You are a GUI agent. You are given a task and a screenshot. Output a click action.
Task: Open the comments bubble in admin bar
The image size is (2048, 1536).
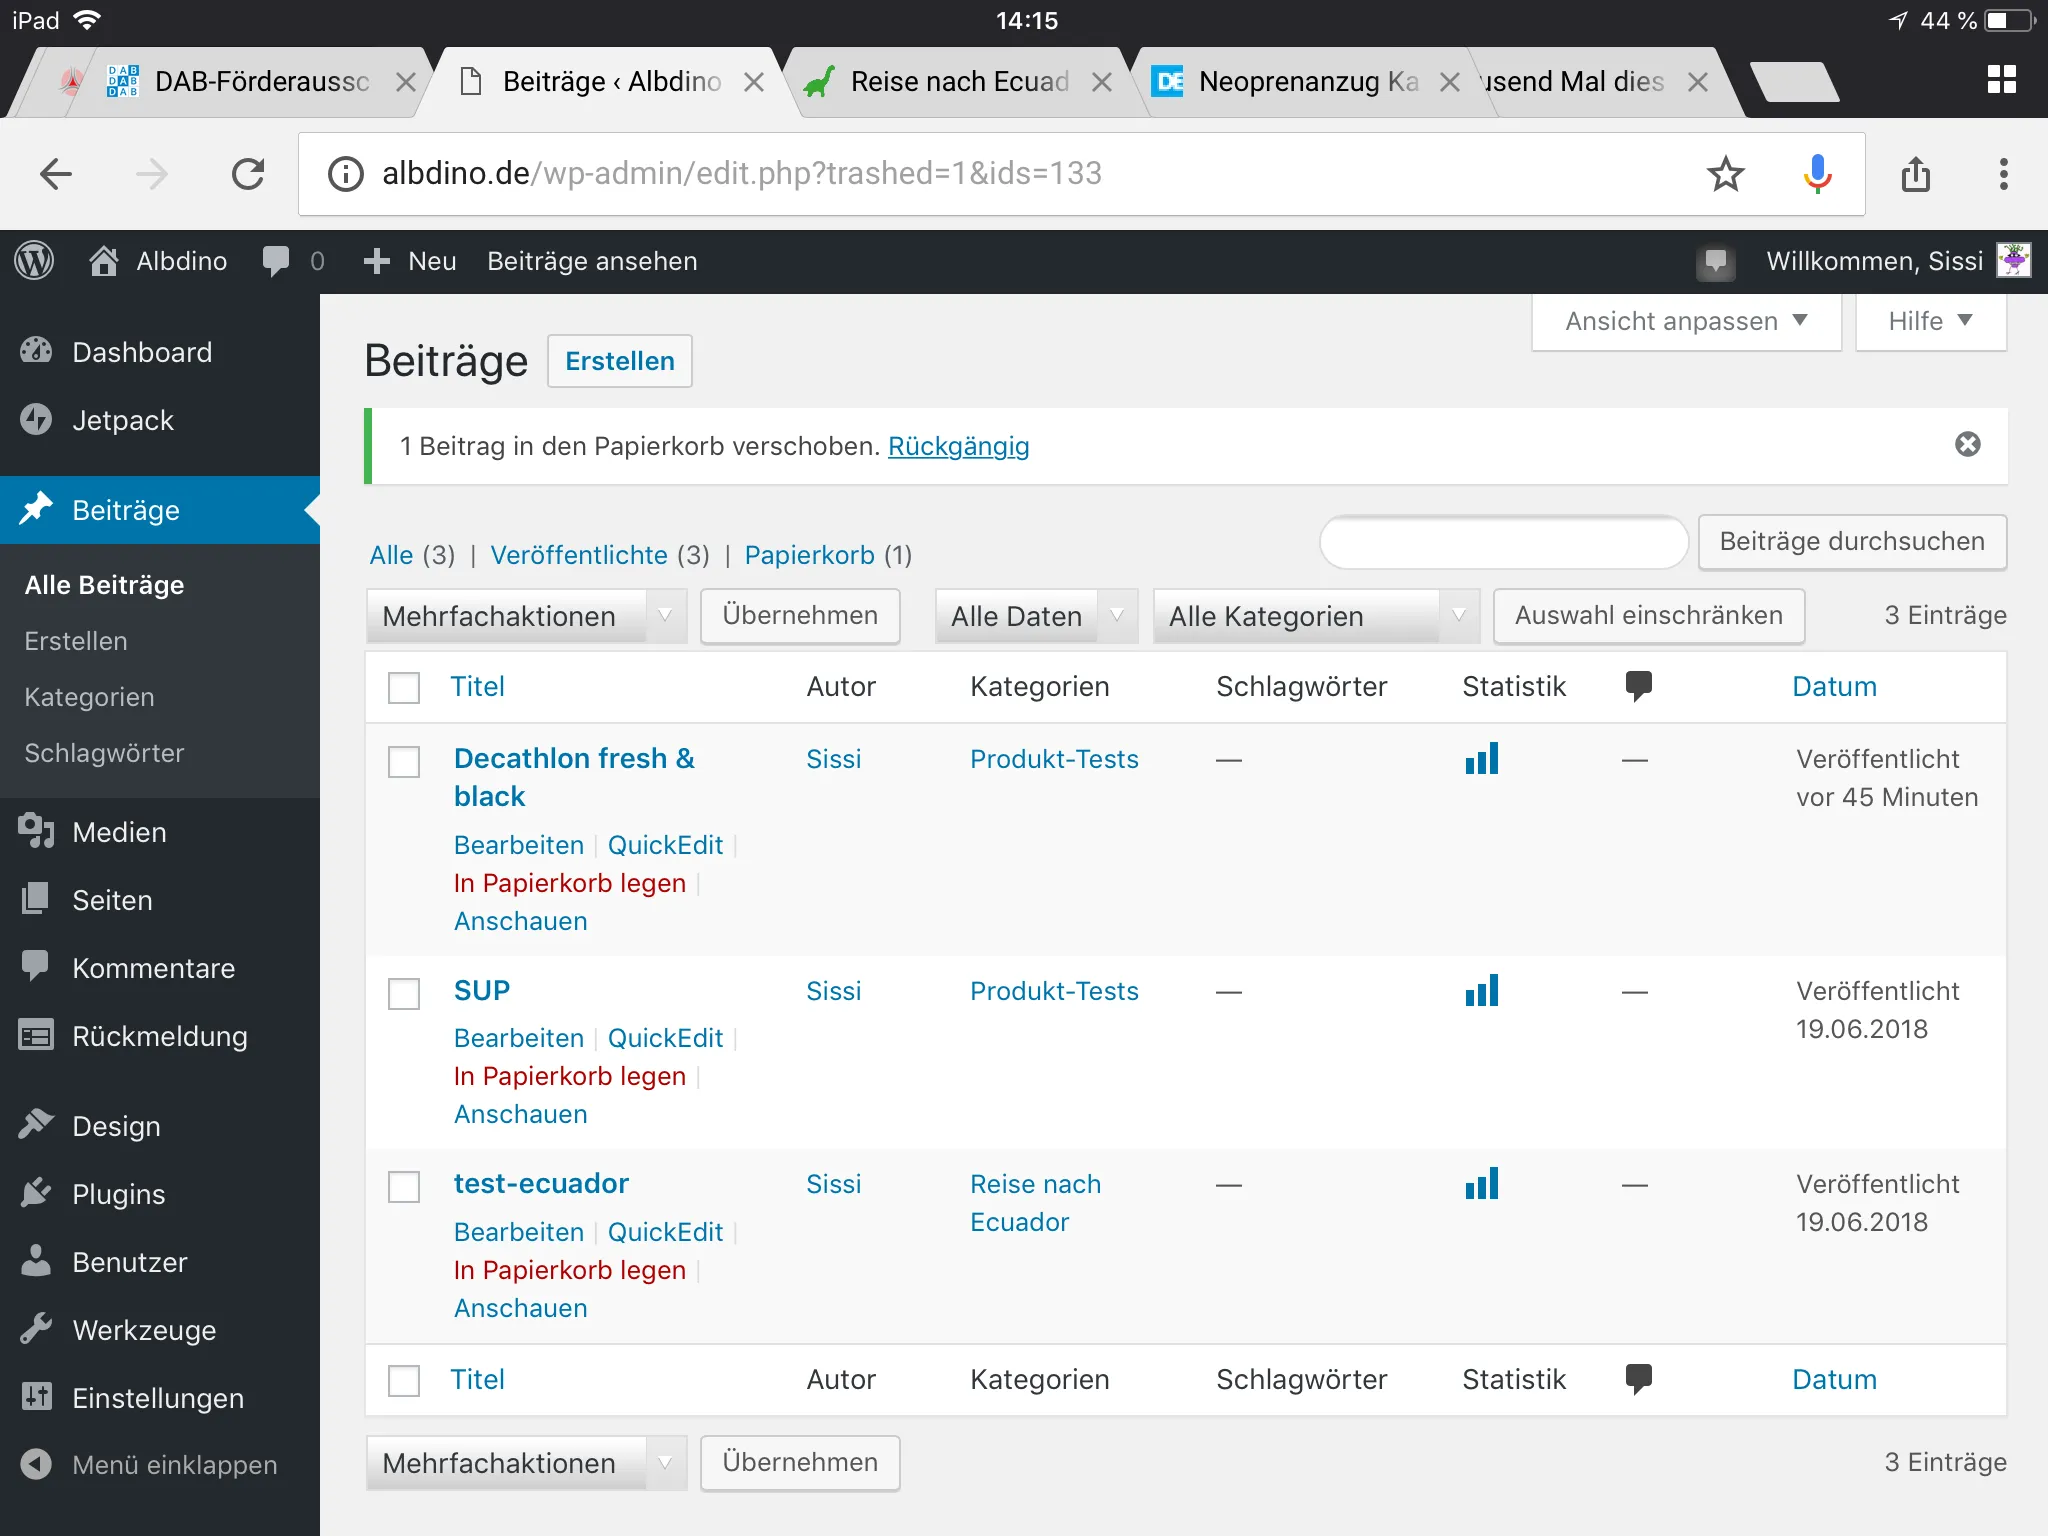276,262
